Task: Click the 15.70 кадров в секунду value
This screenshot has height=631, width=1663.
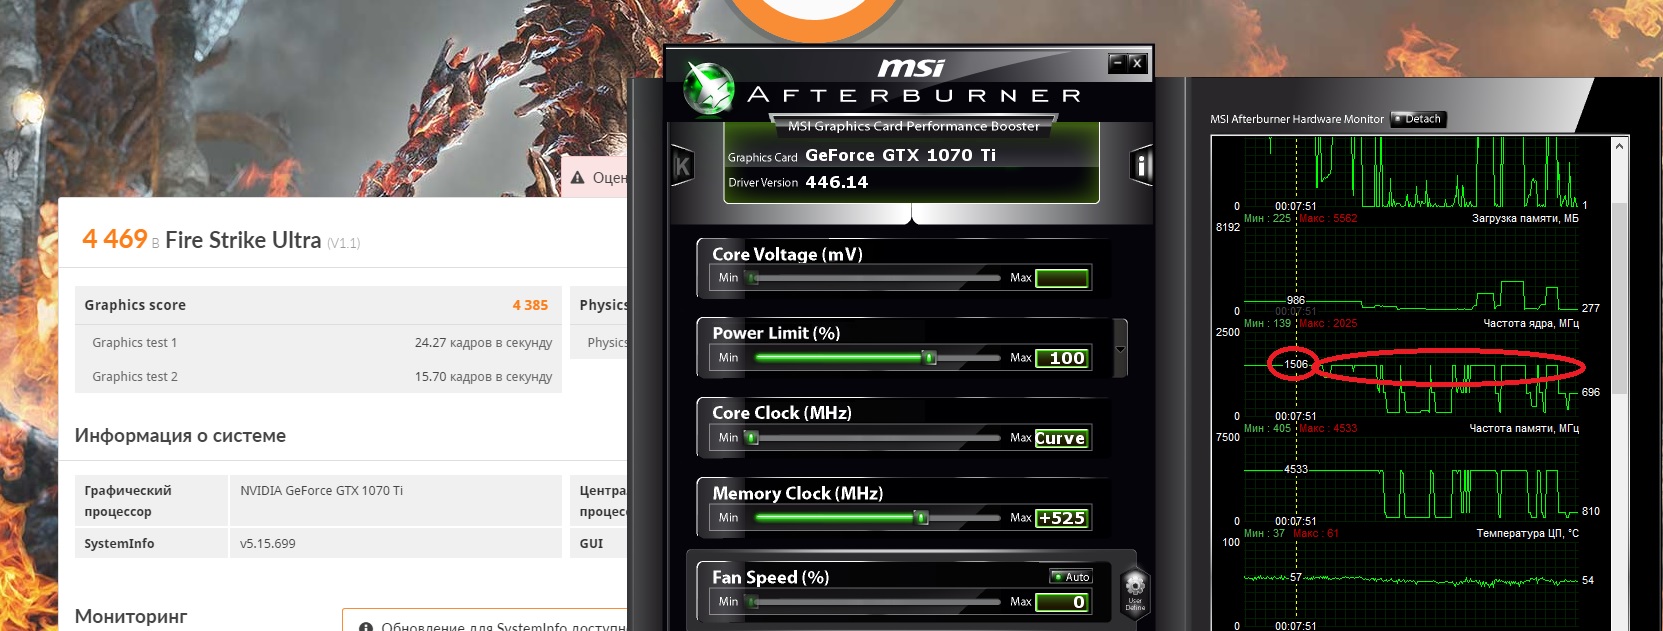Action: click(483, 376)
